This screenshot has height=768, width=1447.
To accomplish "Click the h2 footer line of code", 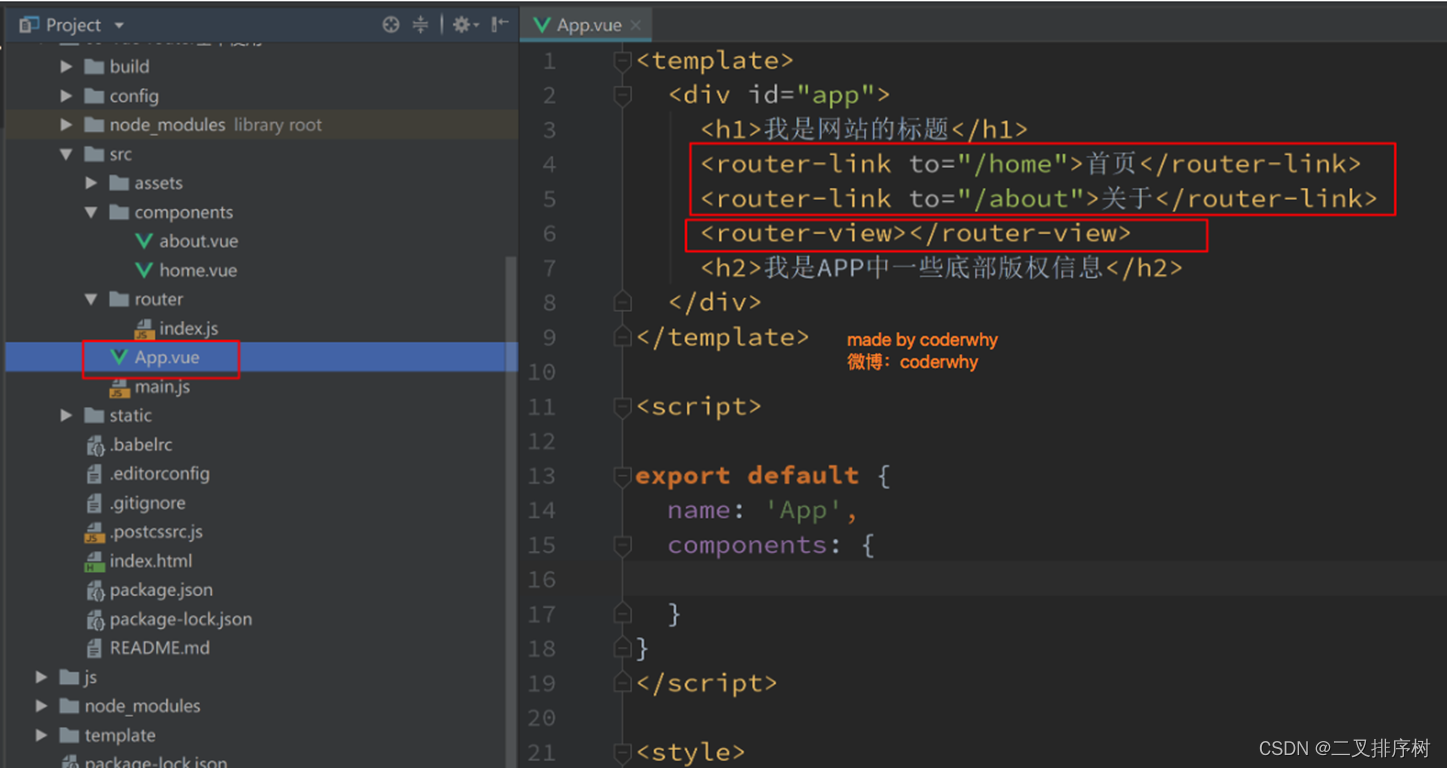I will point(942,268).
